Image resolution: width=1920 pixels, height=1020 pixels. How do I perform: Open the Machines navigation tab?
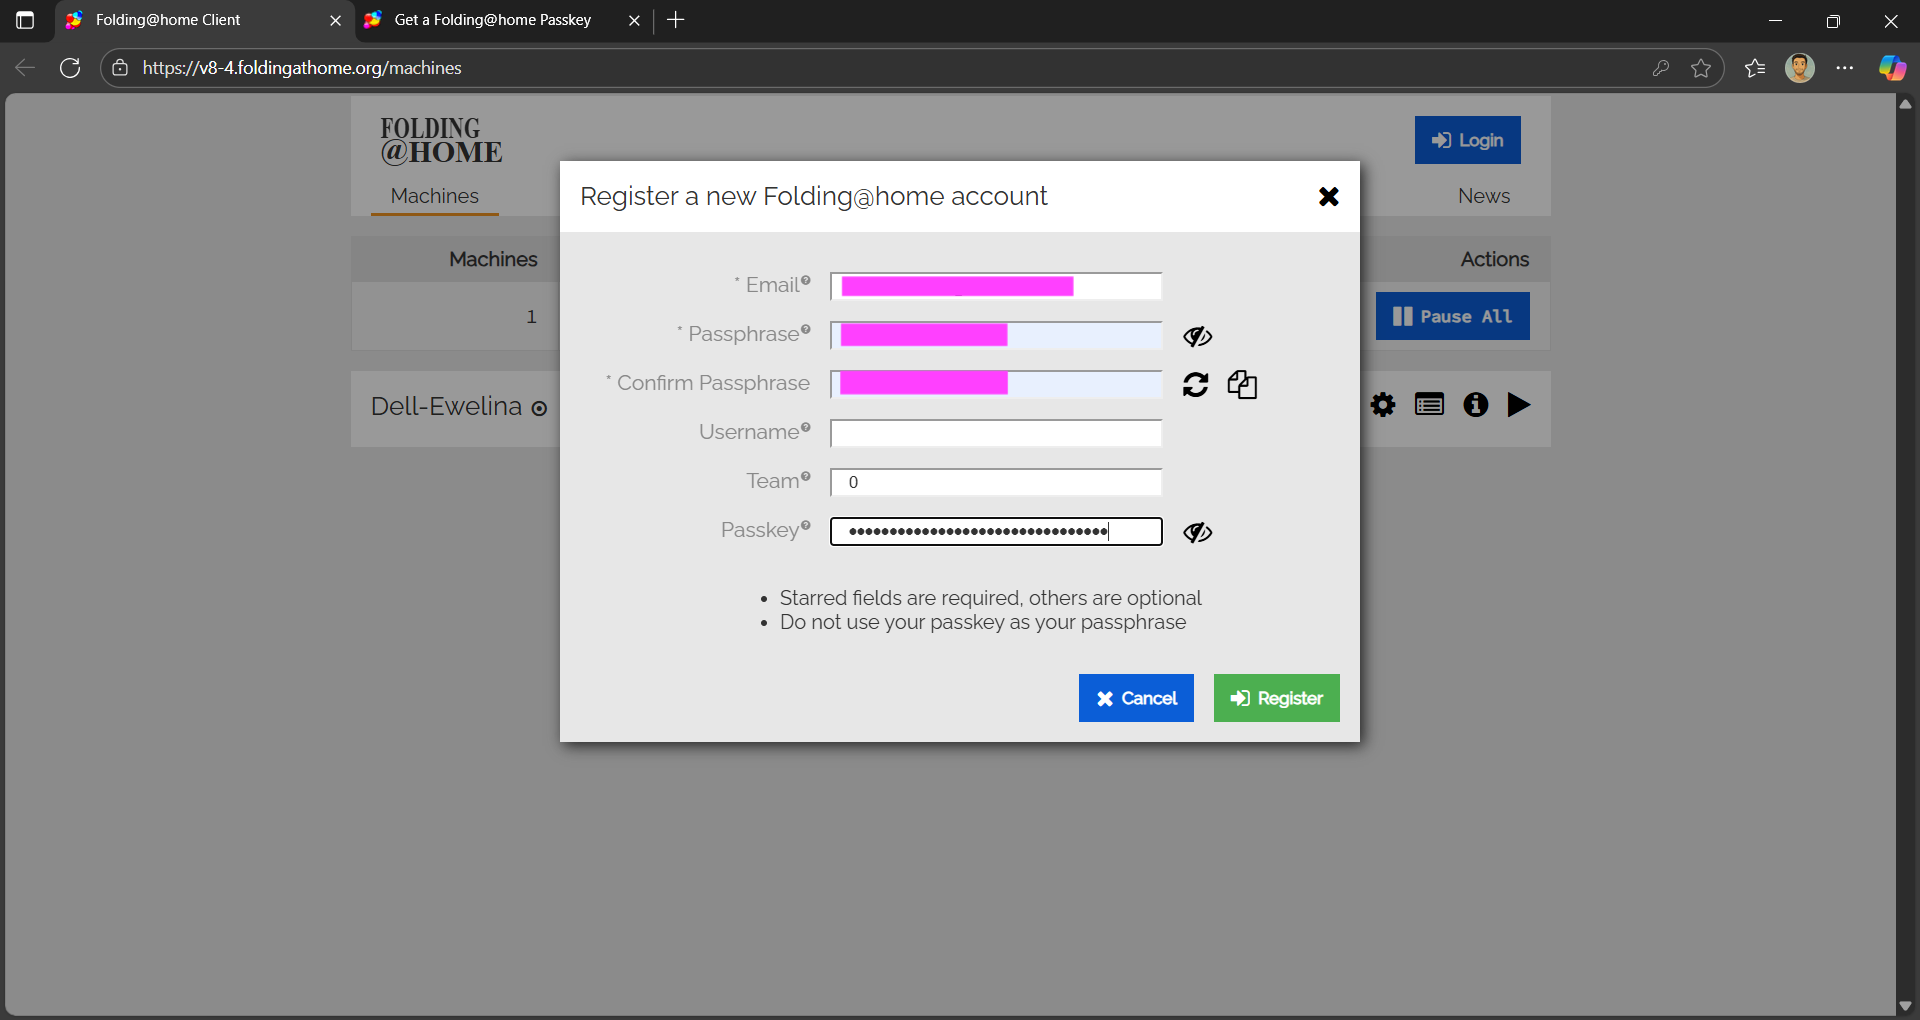[x=434, y=196]
